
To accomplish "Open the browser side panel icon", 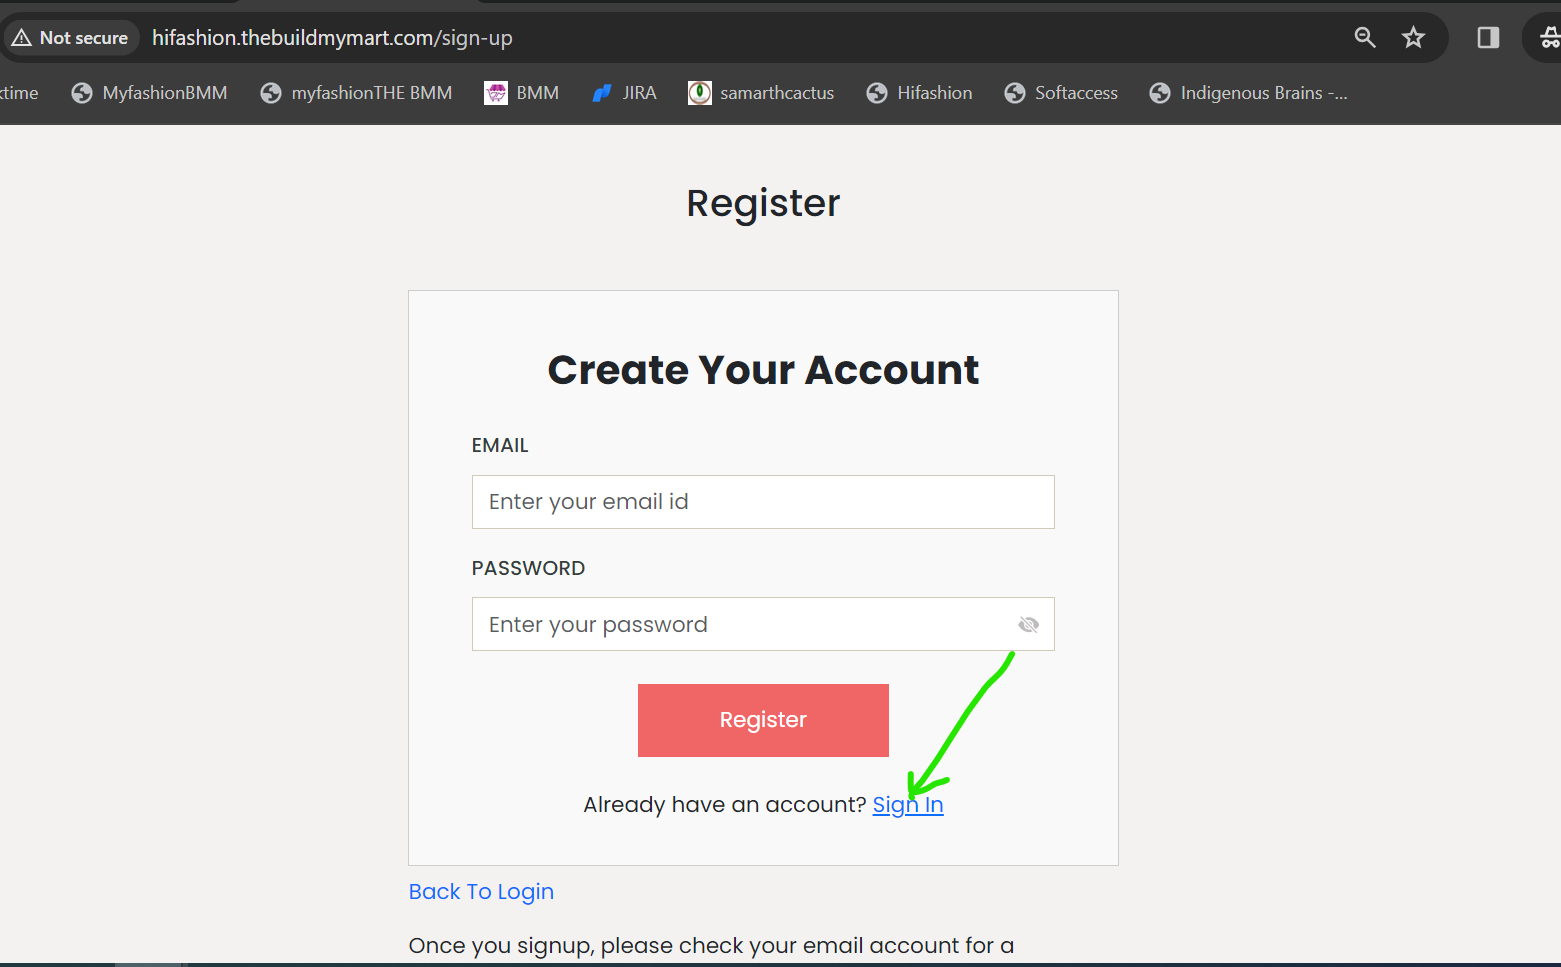I will pyautogui.click(x=1488, y=38).
